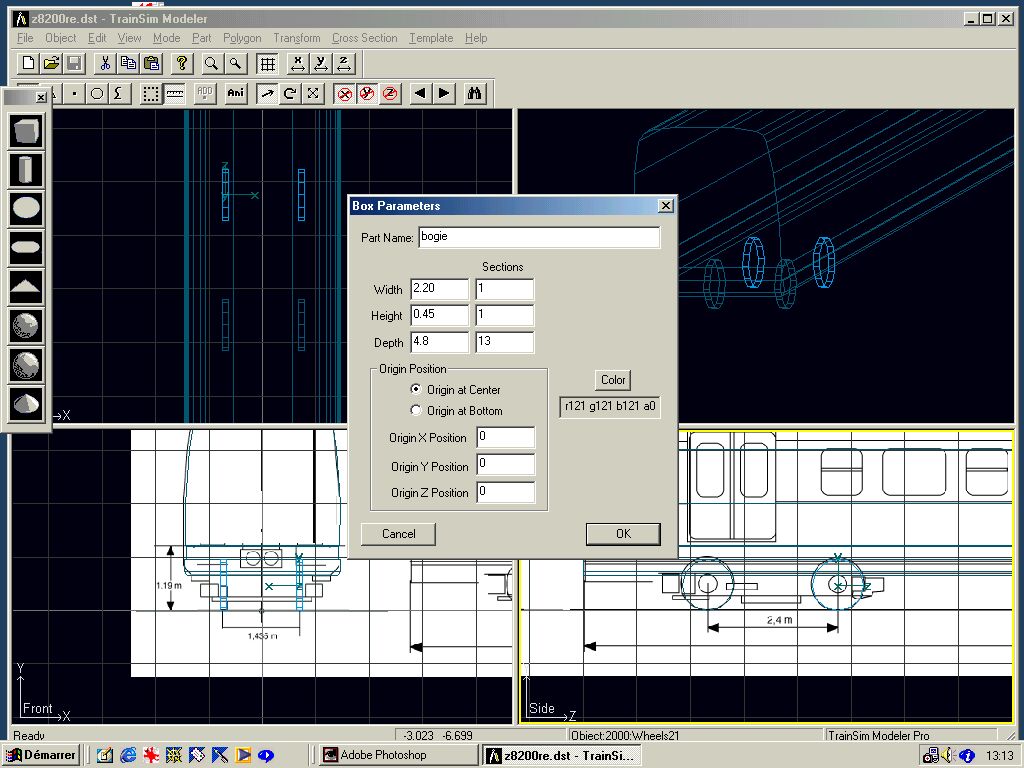1024x768 pixels.
Task: Click the Open file folder icon
Action: pyautogui.click(x=51, y=64)
